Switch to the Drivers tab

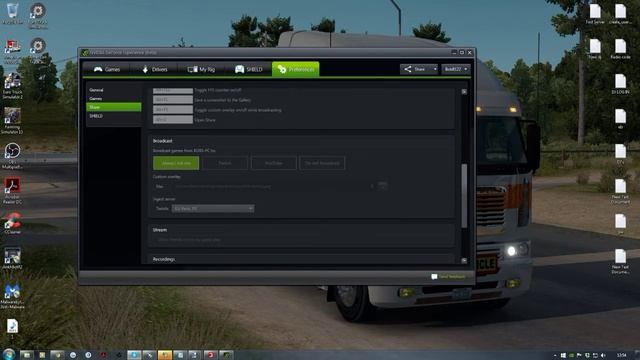click(x=154, y=69)
